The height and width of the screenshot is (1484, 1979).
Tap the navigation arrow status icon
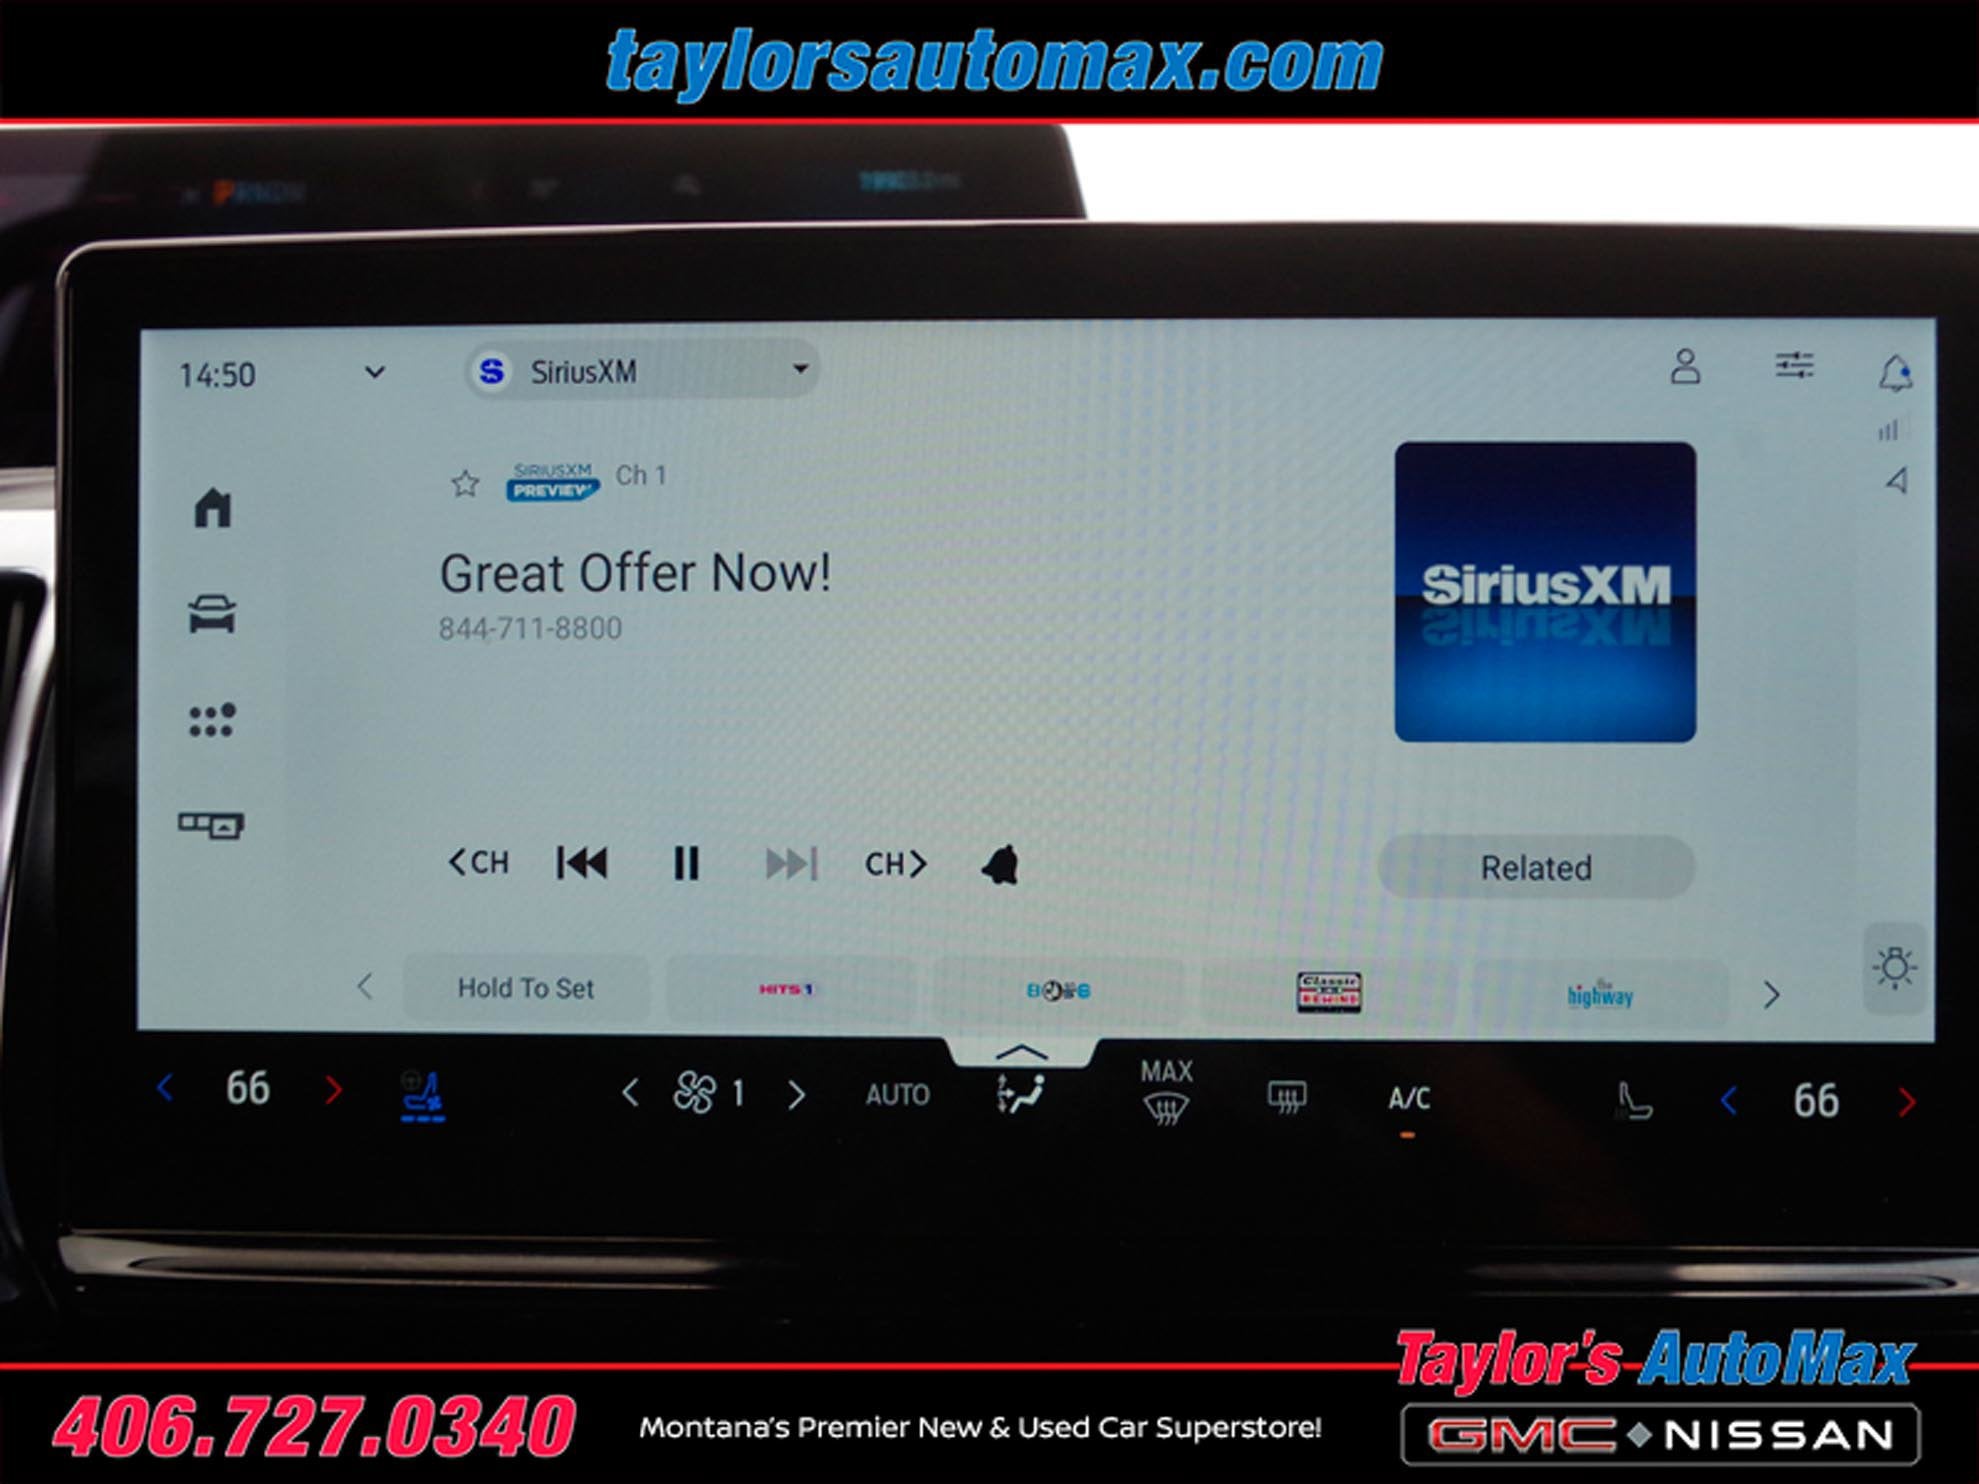[1896, 481]
